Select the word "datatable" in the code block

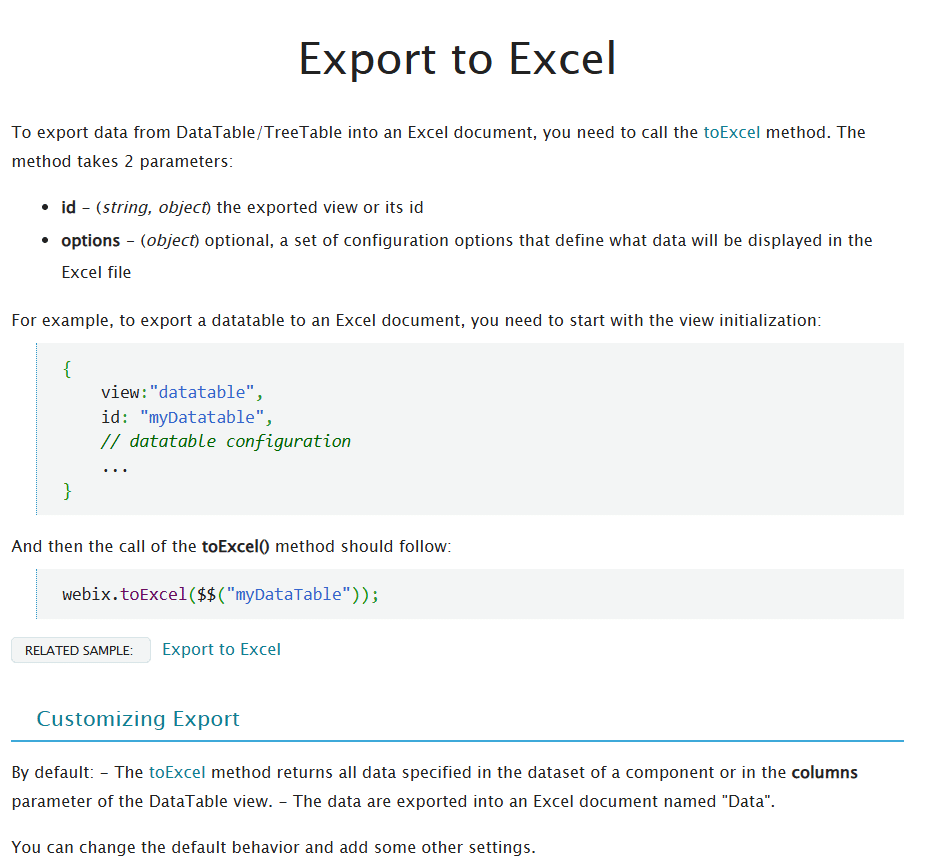point(203,393)
